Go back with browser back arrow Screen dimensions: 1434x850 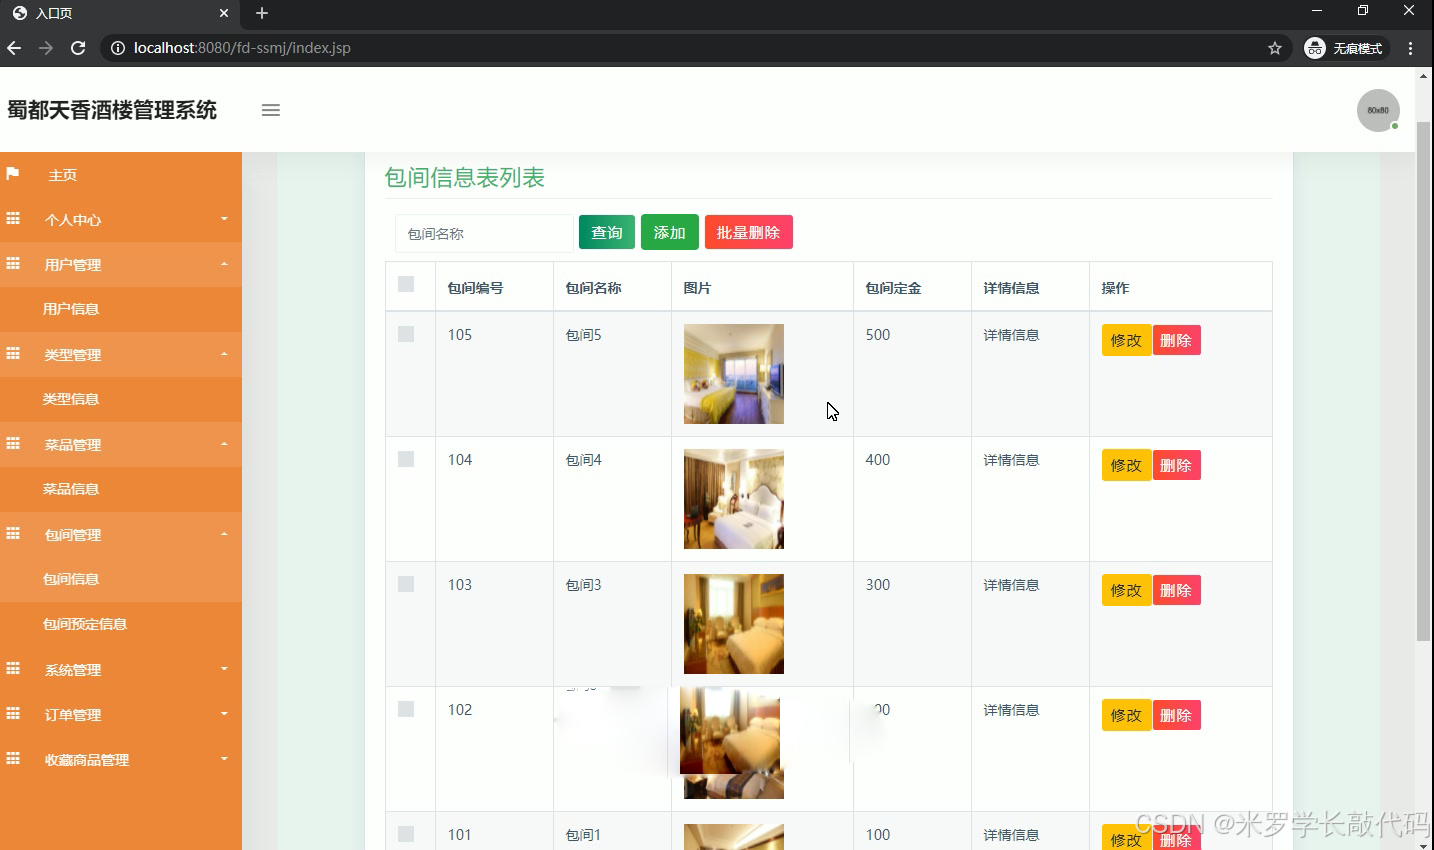click(14, 48)
